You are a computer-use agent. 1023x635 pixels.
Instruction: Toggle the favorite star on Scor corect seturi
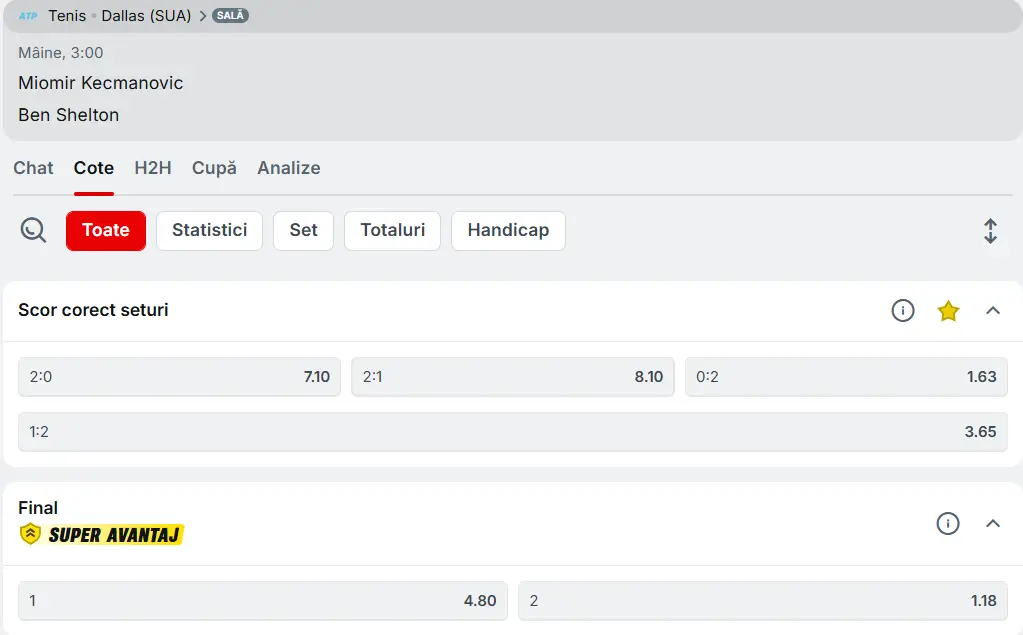coord(947,311)
